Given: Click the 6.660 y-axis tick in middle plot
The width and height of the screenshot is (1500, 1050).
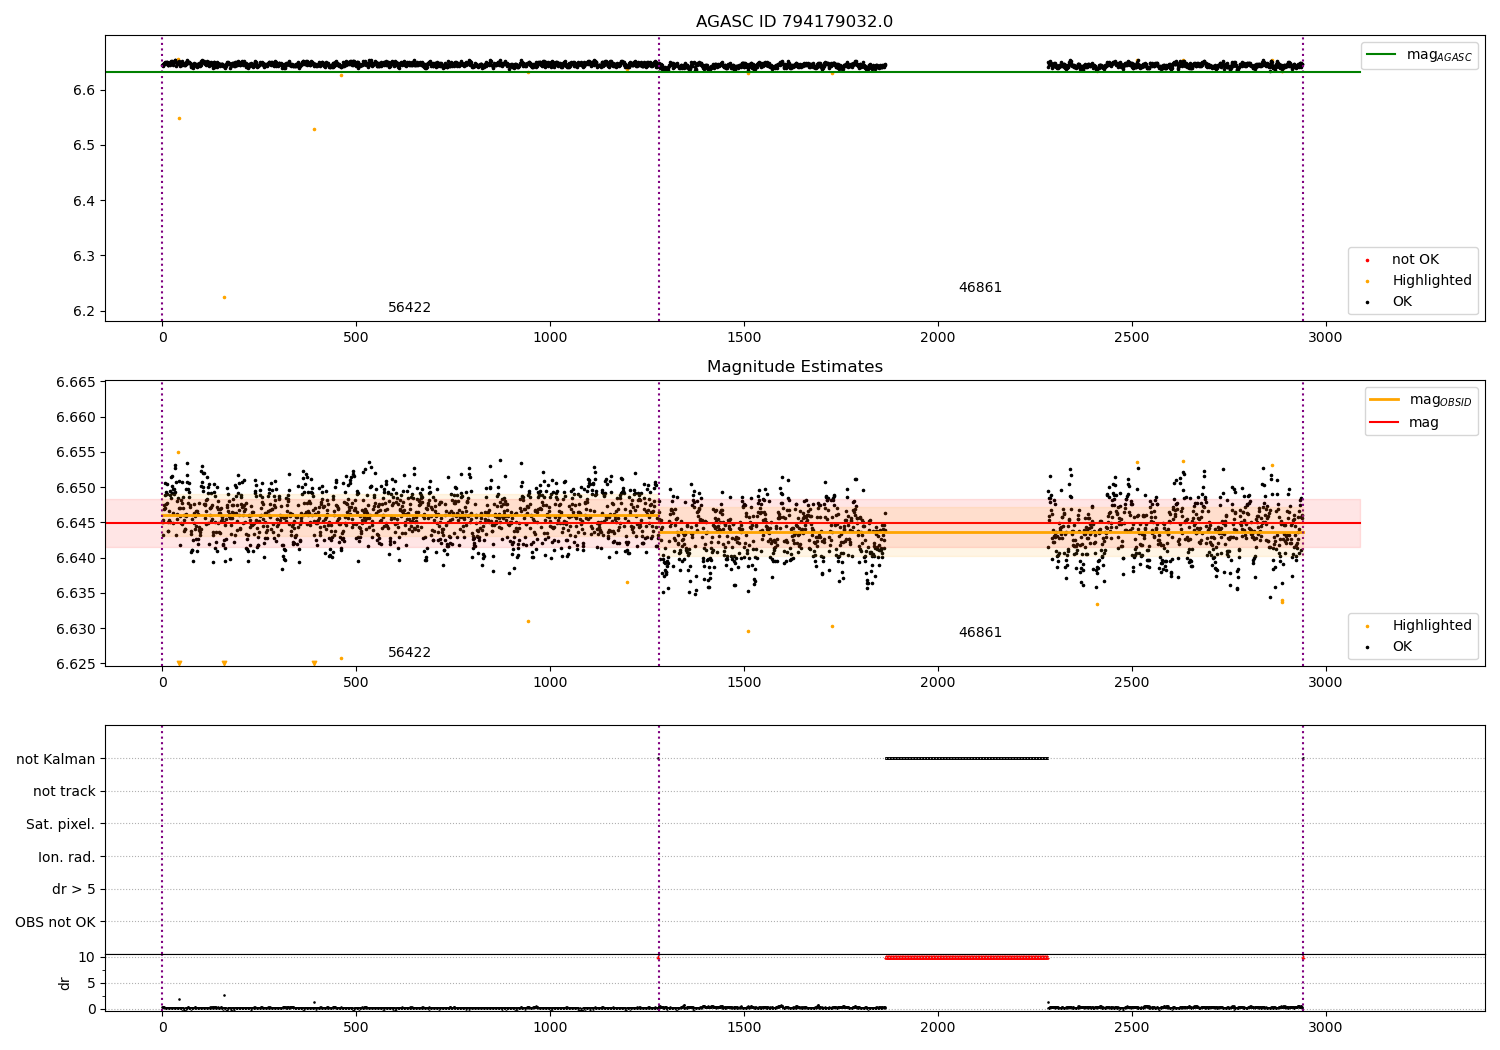Looking at the screenshot, I should click(x=76, y=418).
